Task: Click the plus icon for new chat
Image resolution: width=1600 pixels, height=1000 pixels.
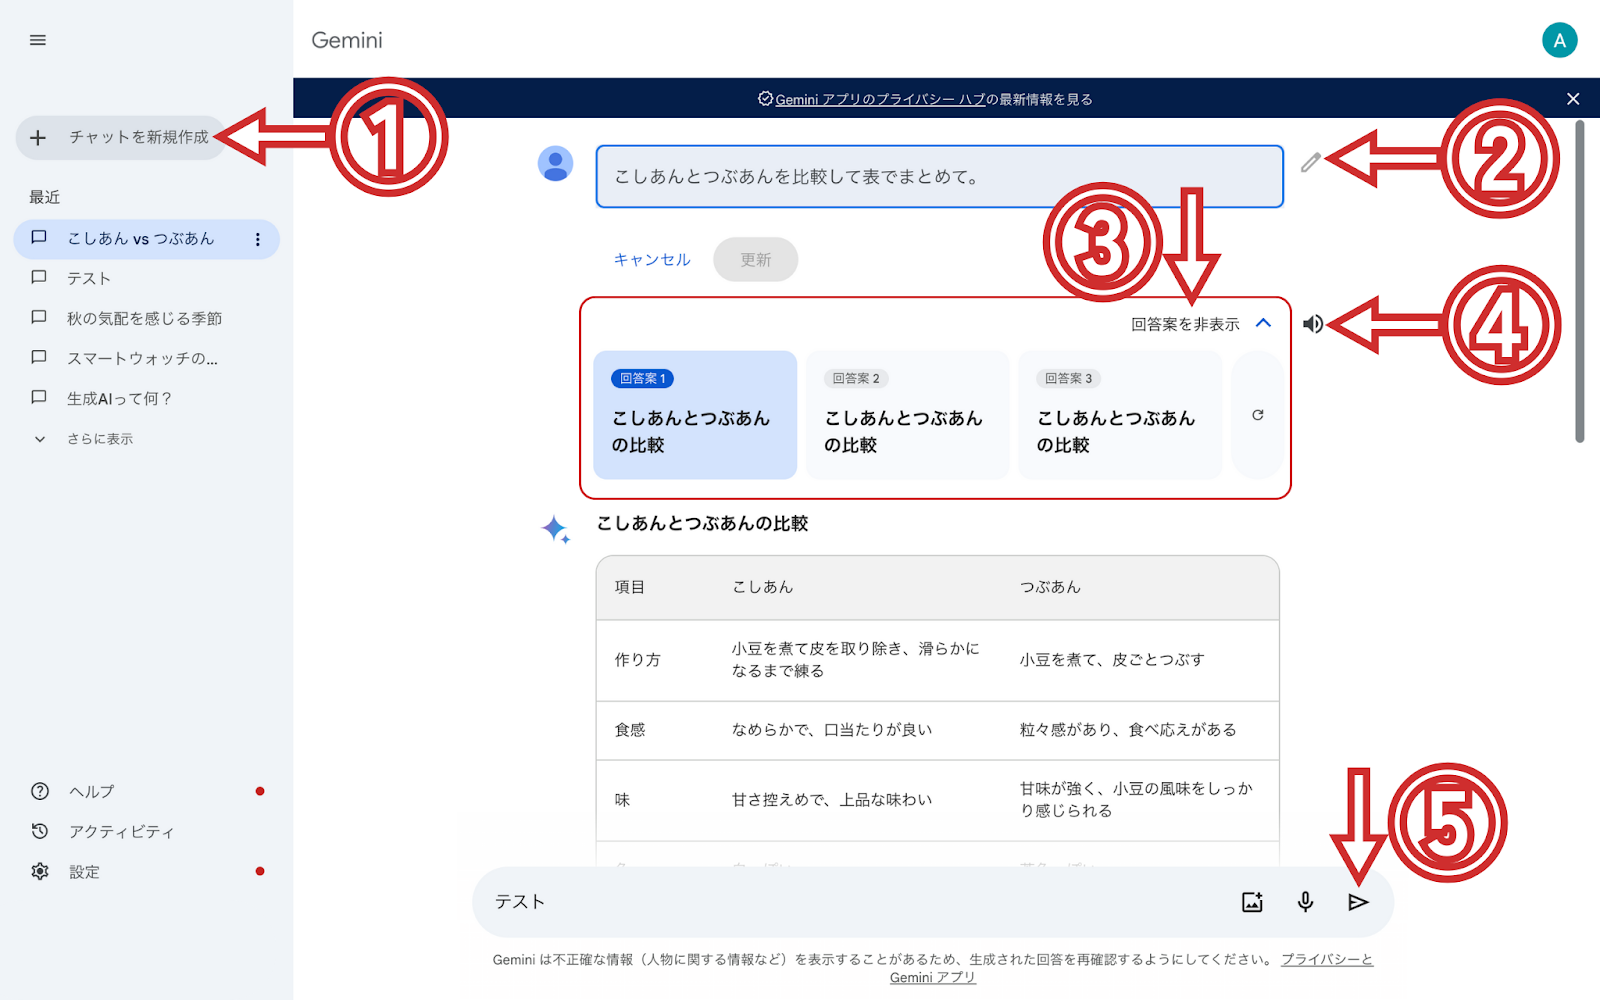Action: pyautogui.click(x=38, y=138)
